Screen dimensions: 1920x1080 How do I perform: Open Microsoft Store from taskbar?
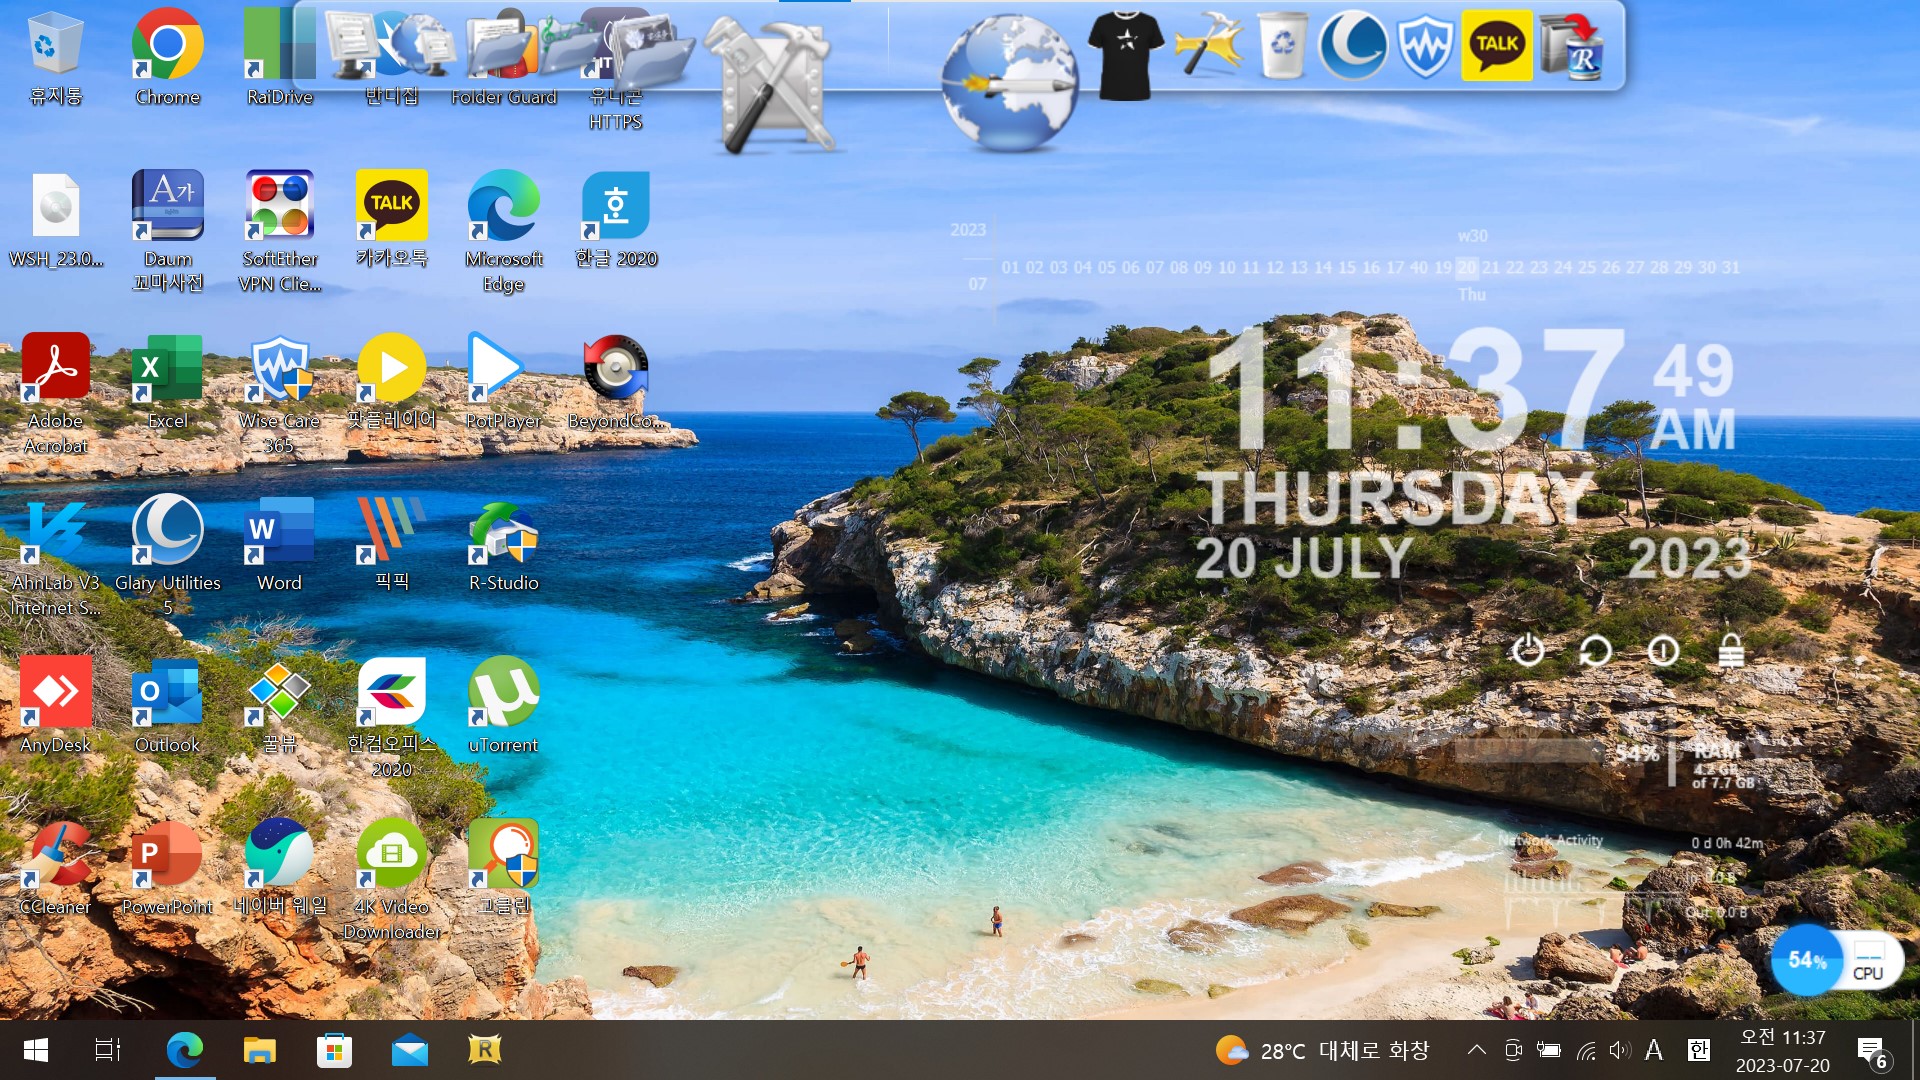(x=334, y=1050)
